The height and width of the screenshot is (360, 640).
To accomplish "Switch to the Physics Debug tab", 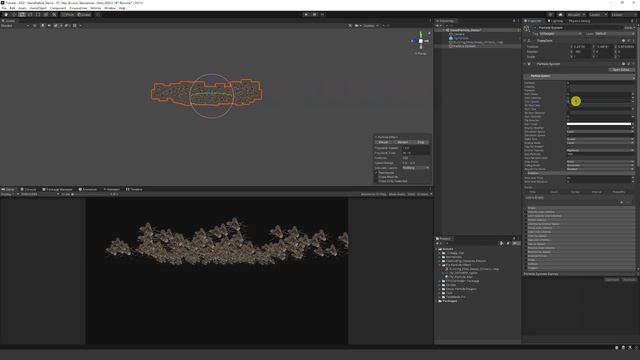I will tap(579, 21).
